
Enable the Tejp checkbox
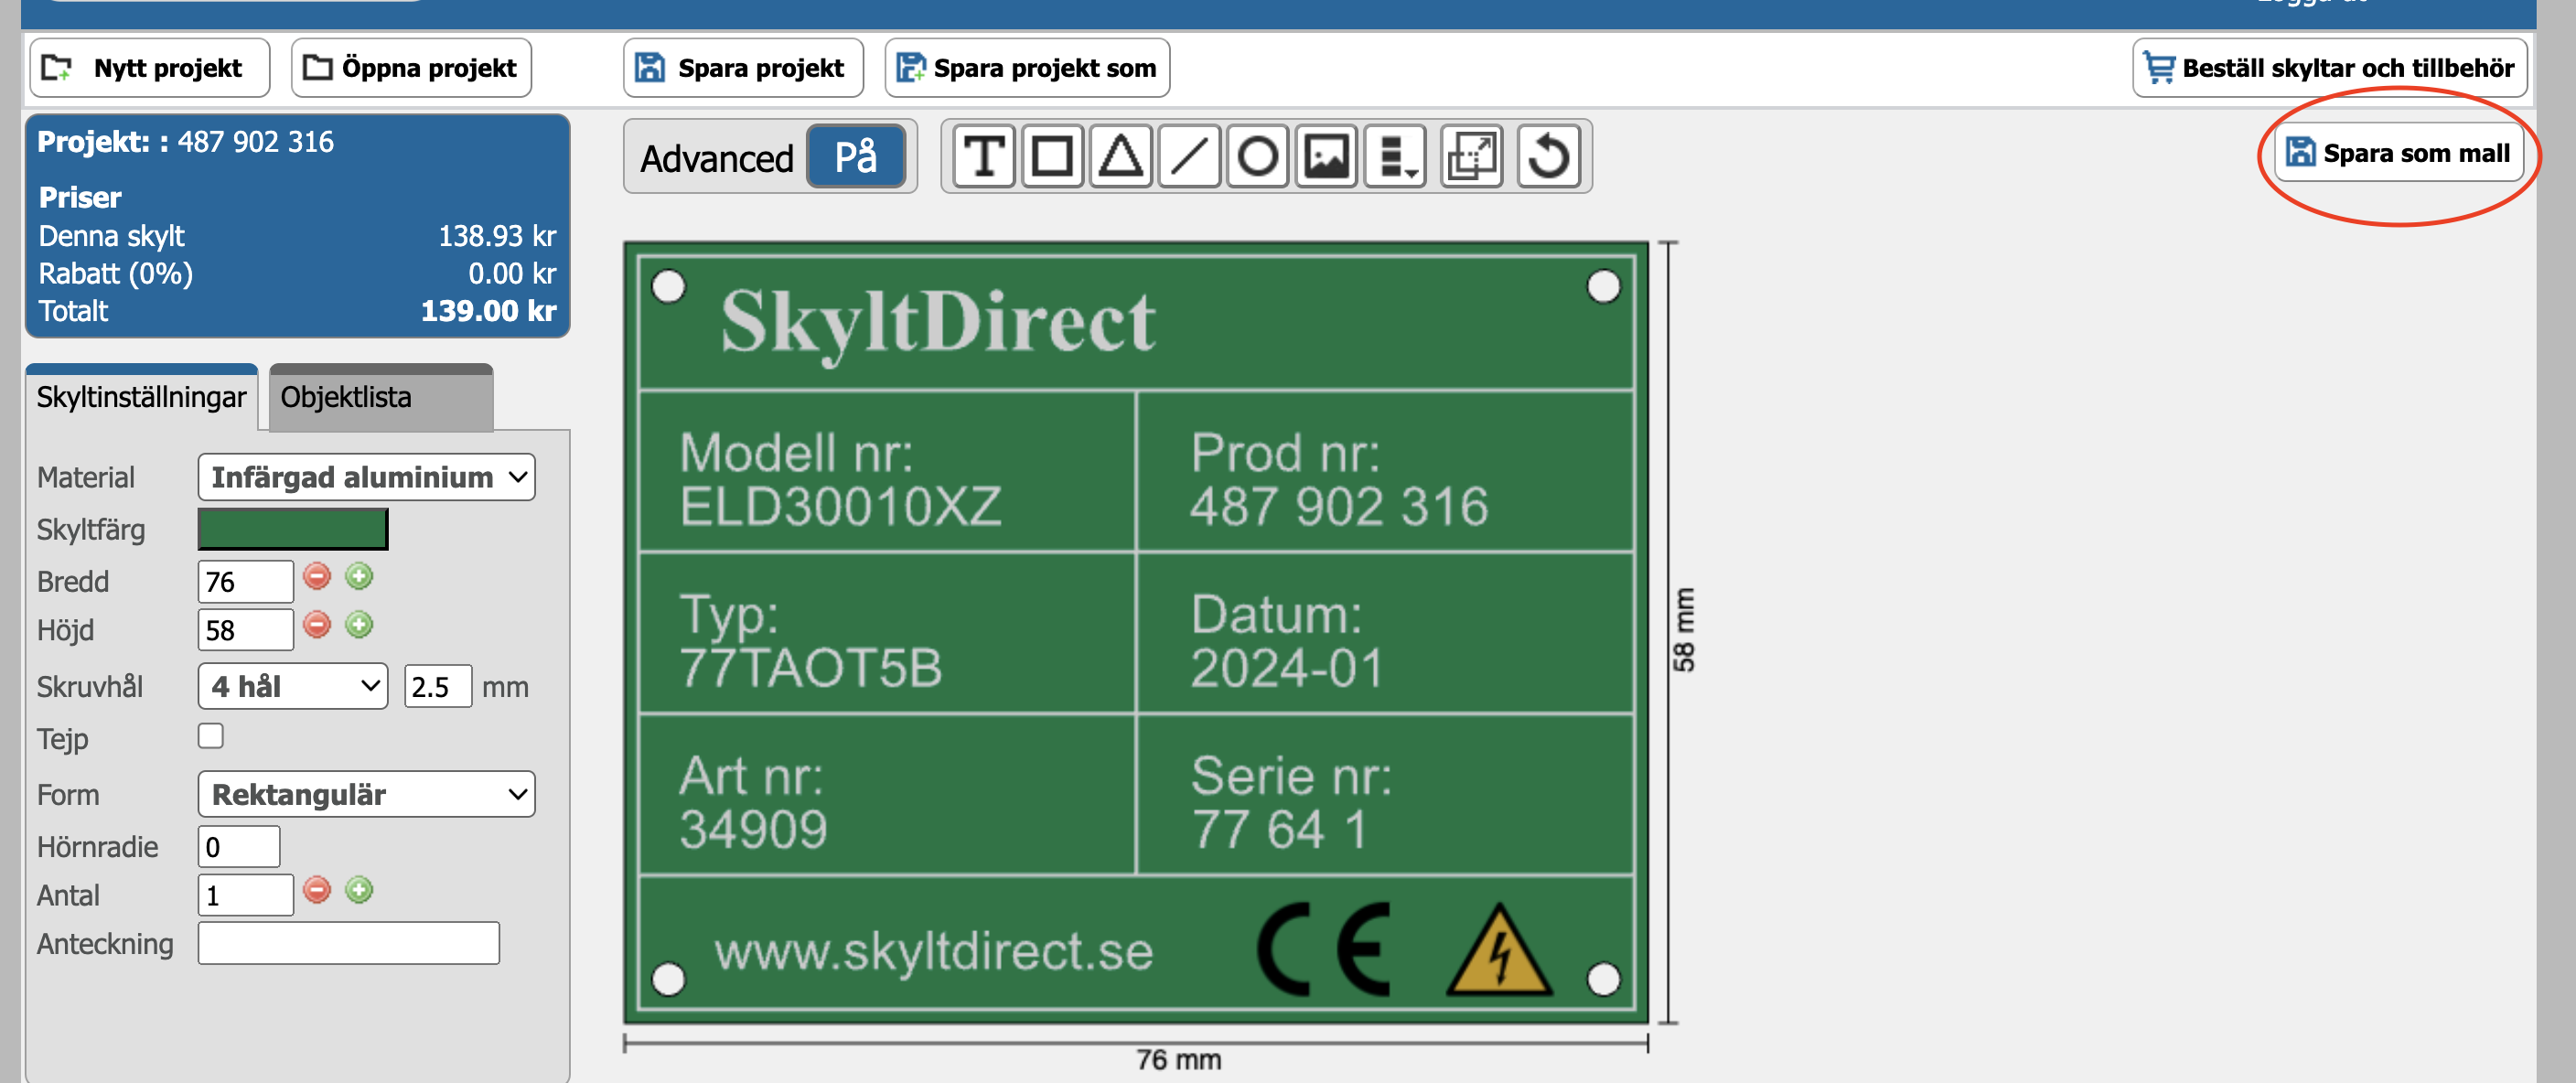click(x=211, y=736)
